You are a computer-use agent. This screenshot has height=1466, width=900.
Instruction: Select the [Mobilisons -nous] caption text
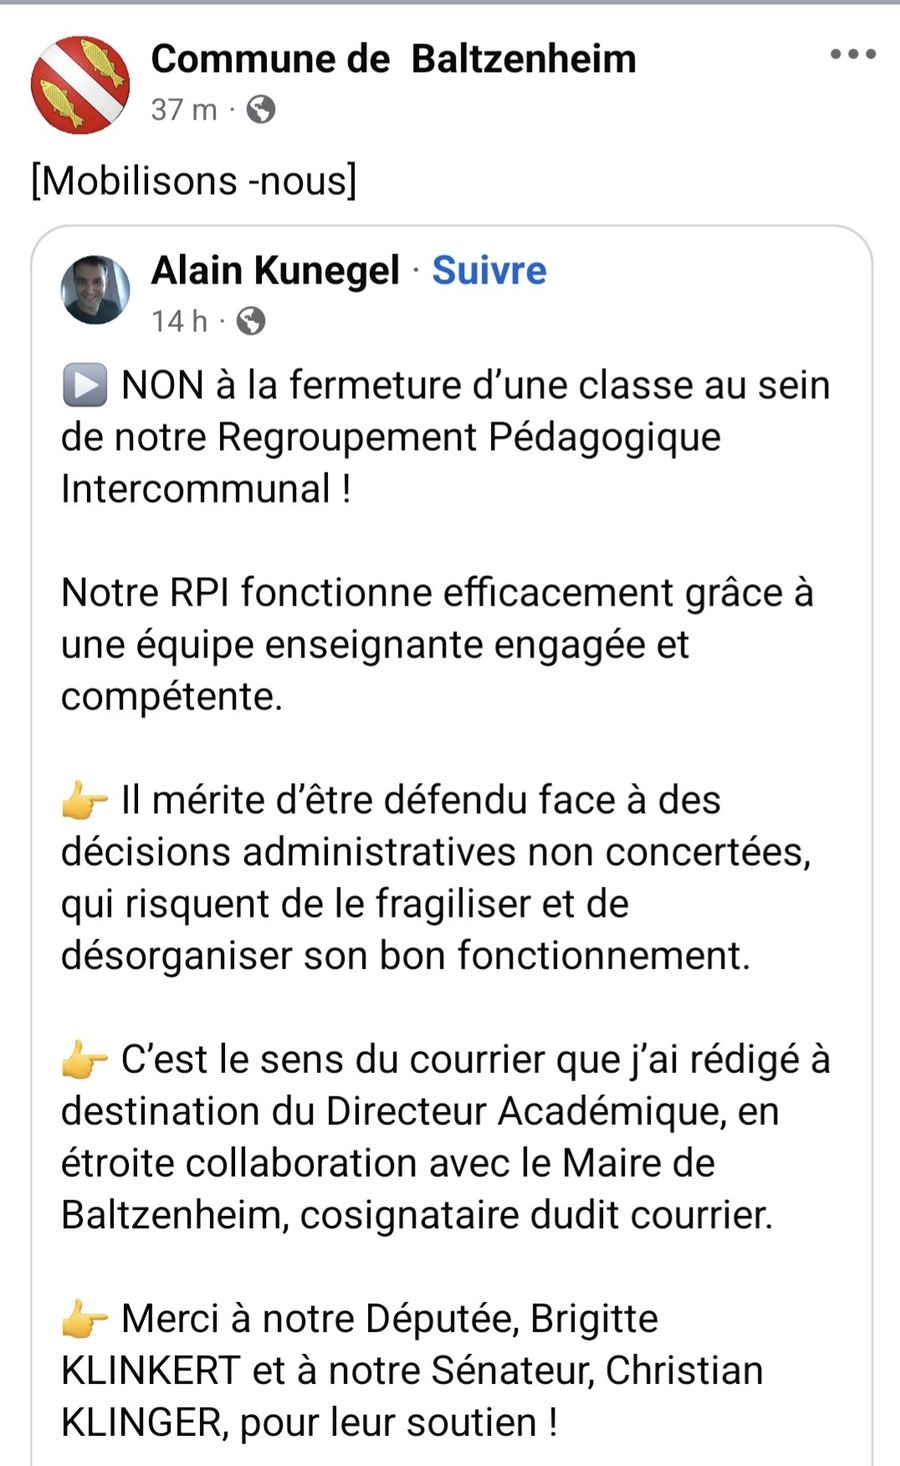(194, 181)
